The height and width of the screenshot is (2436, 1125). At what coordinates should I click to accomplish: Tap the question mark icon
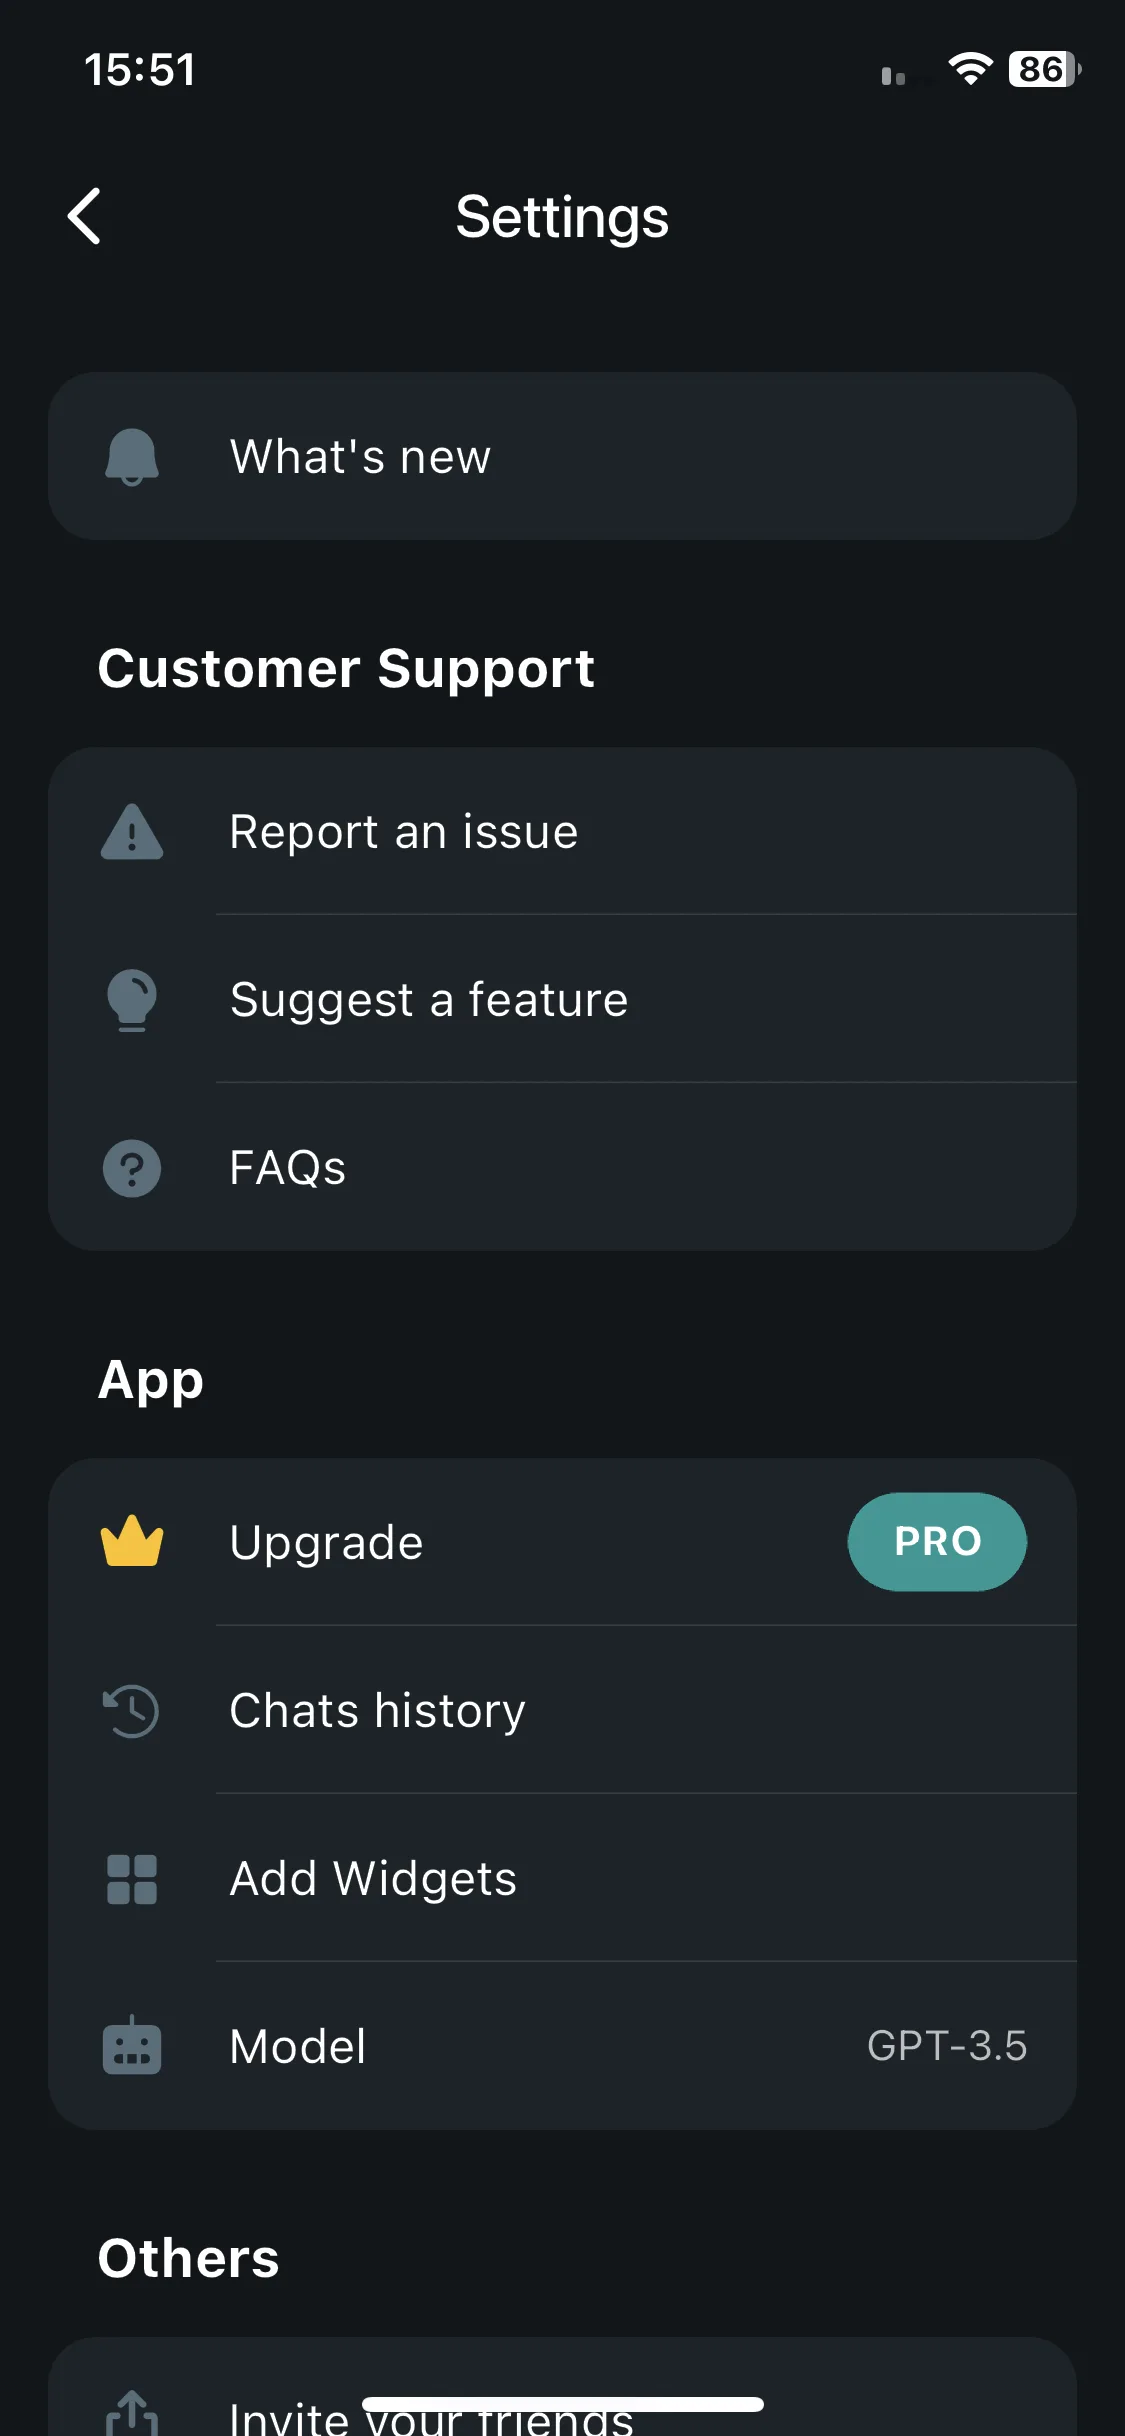click(x=132, y=1168)
